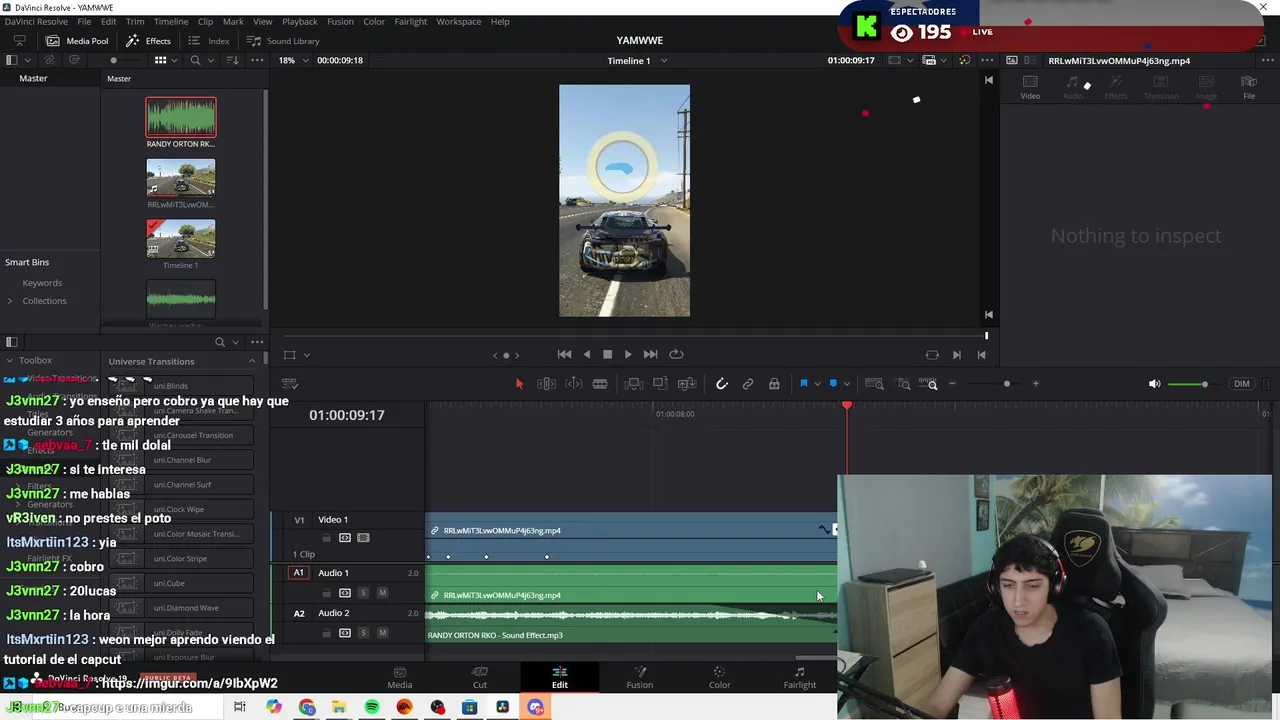Open the Playback menu
This screenshot has height=720, width=1280.
click(299, 21)
